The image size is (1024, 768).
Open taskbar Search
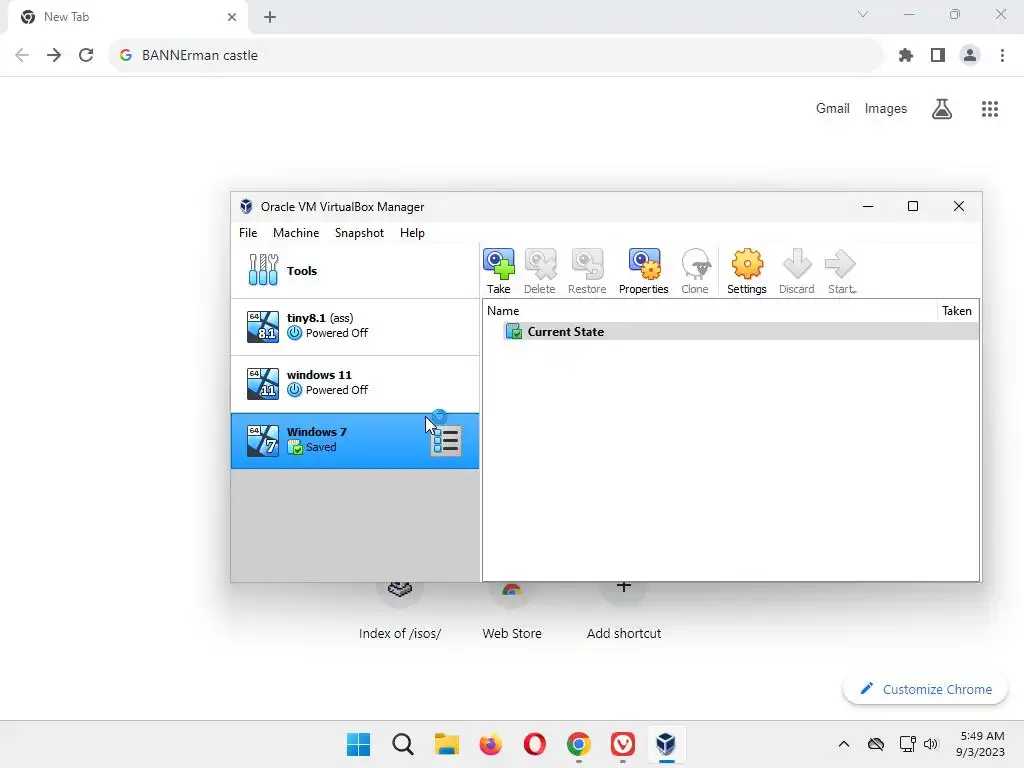[x=402, y=744]
